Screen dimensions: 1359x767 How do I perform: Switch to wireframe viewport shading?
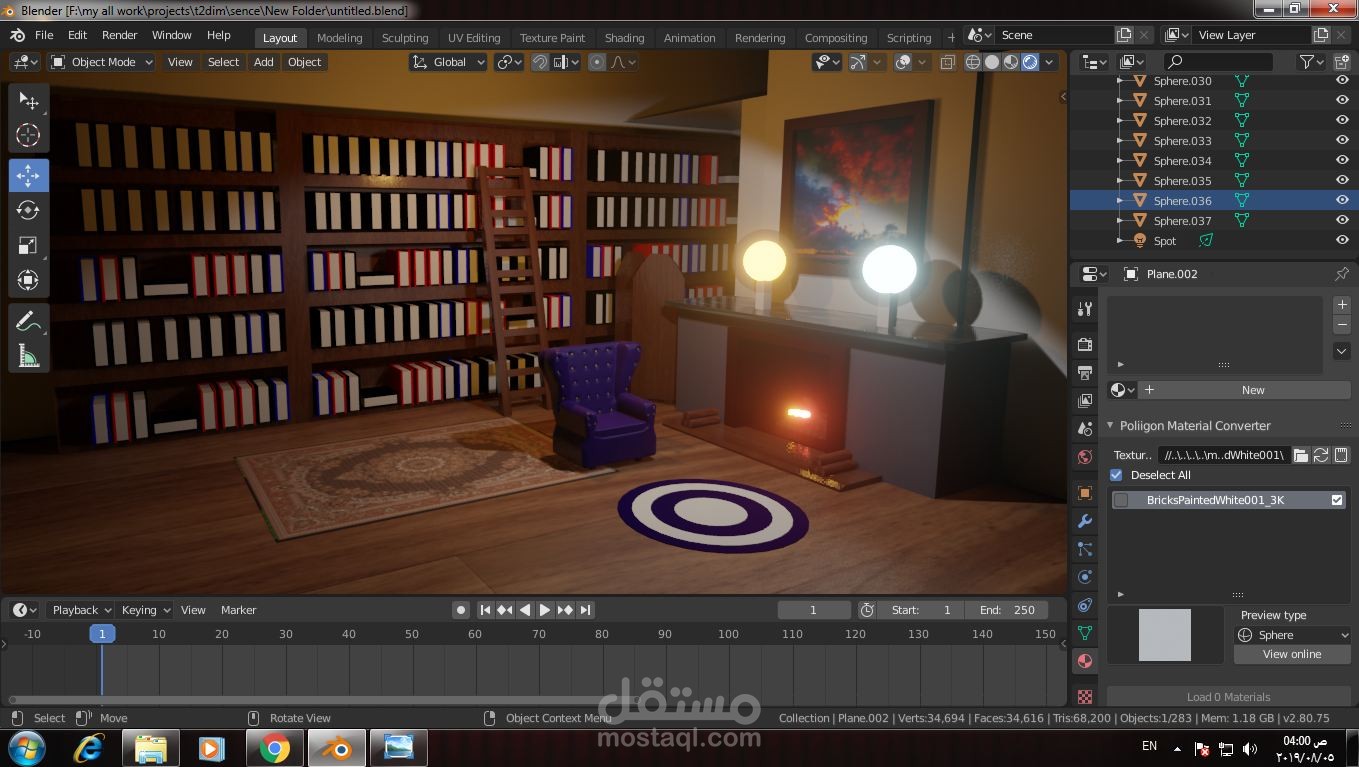coord(973,62)
